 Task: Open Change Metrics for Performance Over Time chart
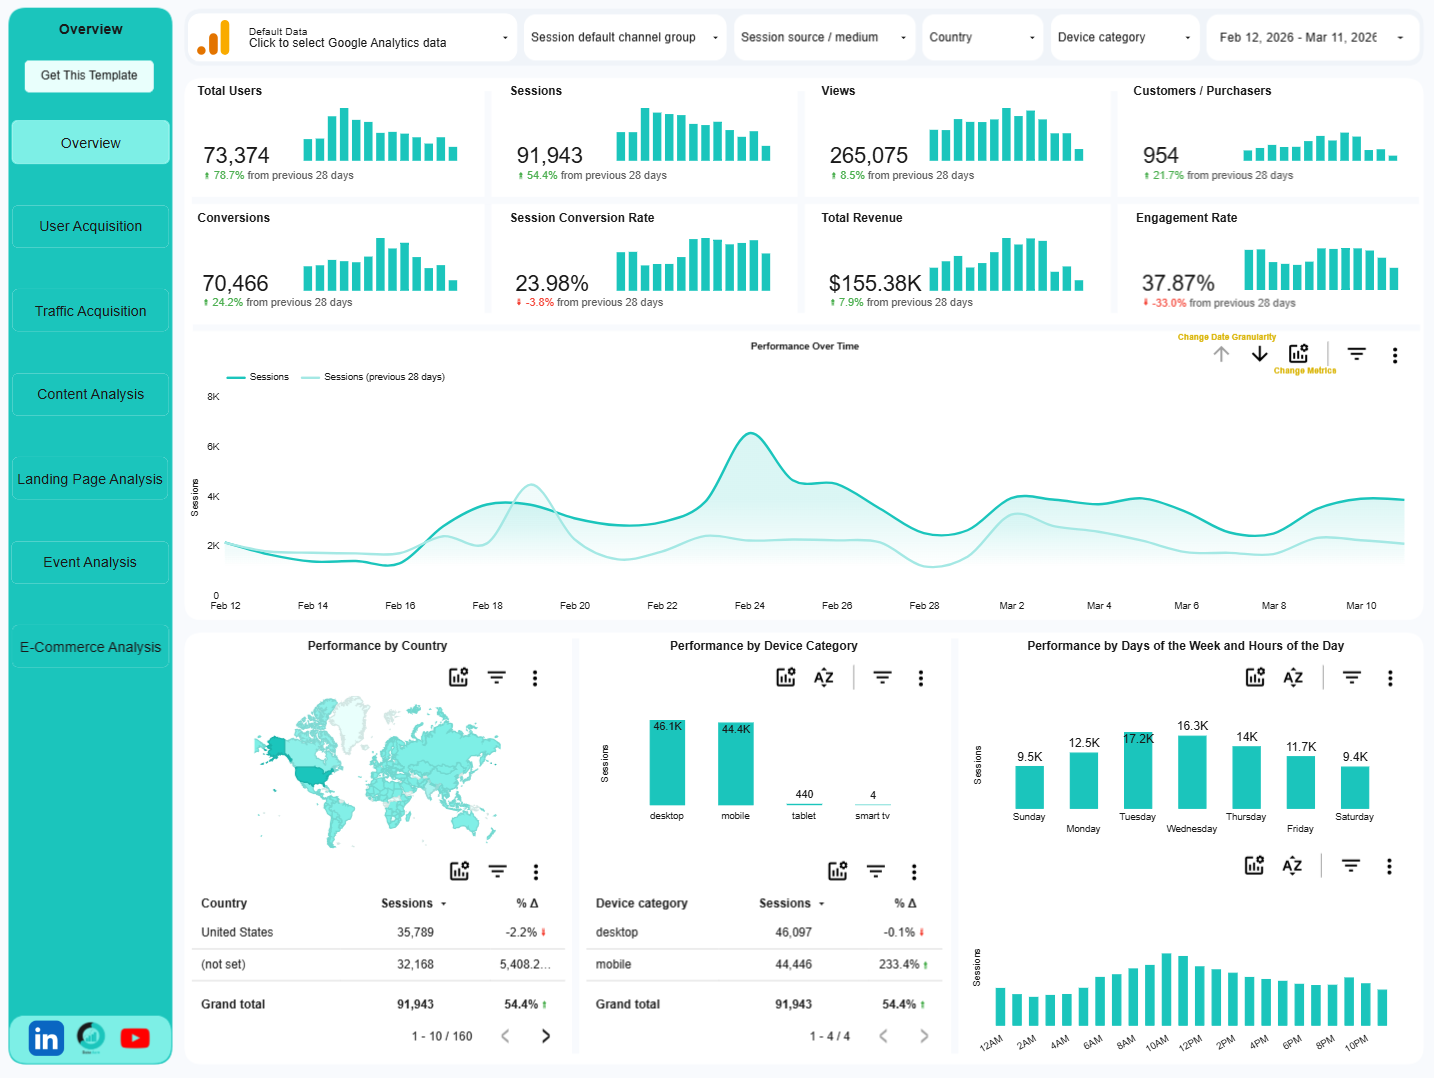pyautogui.click(x=1299, y=353)
